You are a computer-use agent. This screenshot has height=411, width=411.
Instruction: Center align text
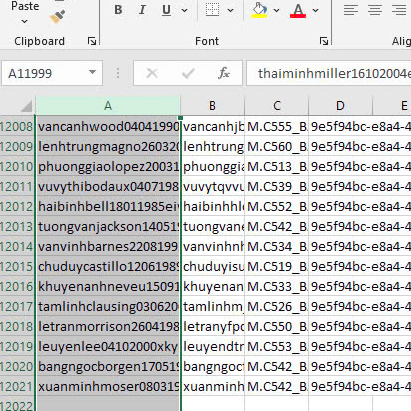[x=375, y=10]
